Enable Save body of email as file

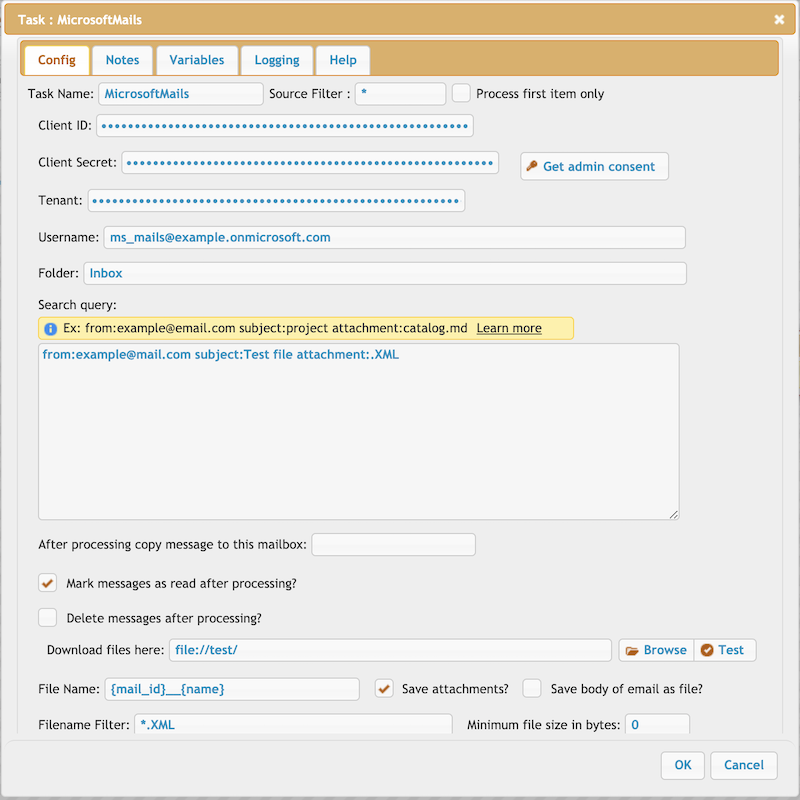tap(532, 688)
